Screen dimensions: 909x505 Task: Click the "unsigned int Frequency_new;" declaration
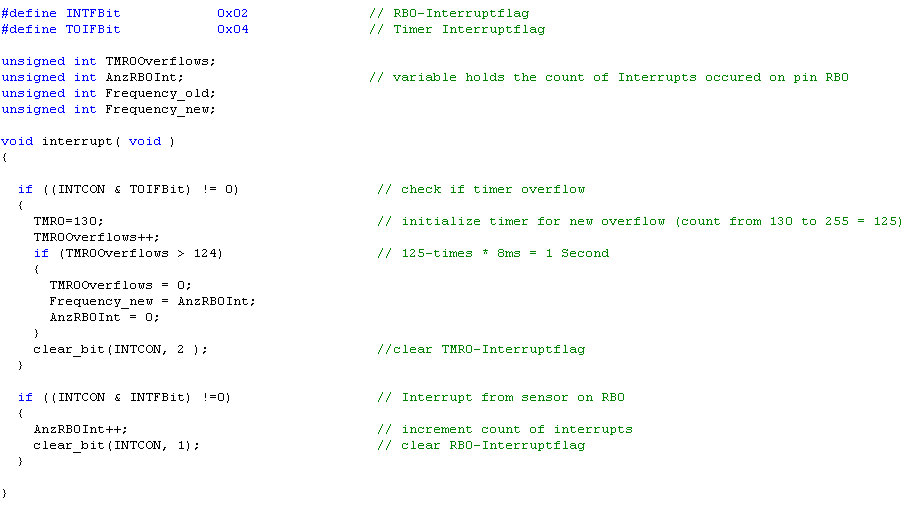point(108,109)
